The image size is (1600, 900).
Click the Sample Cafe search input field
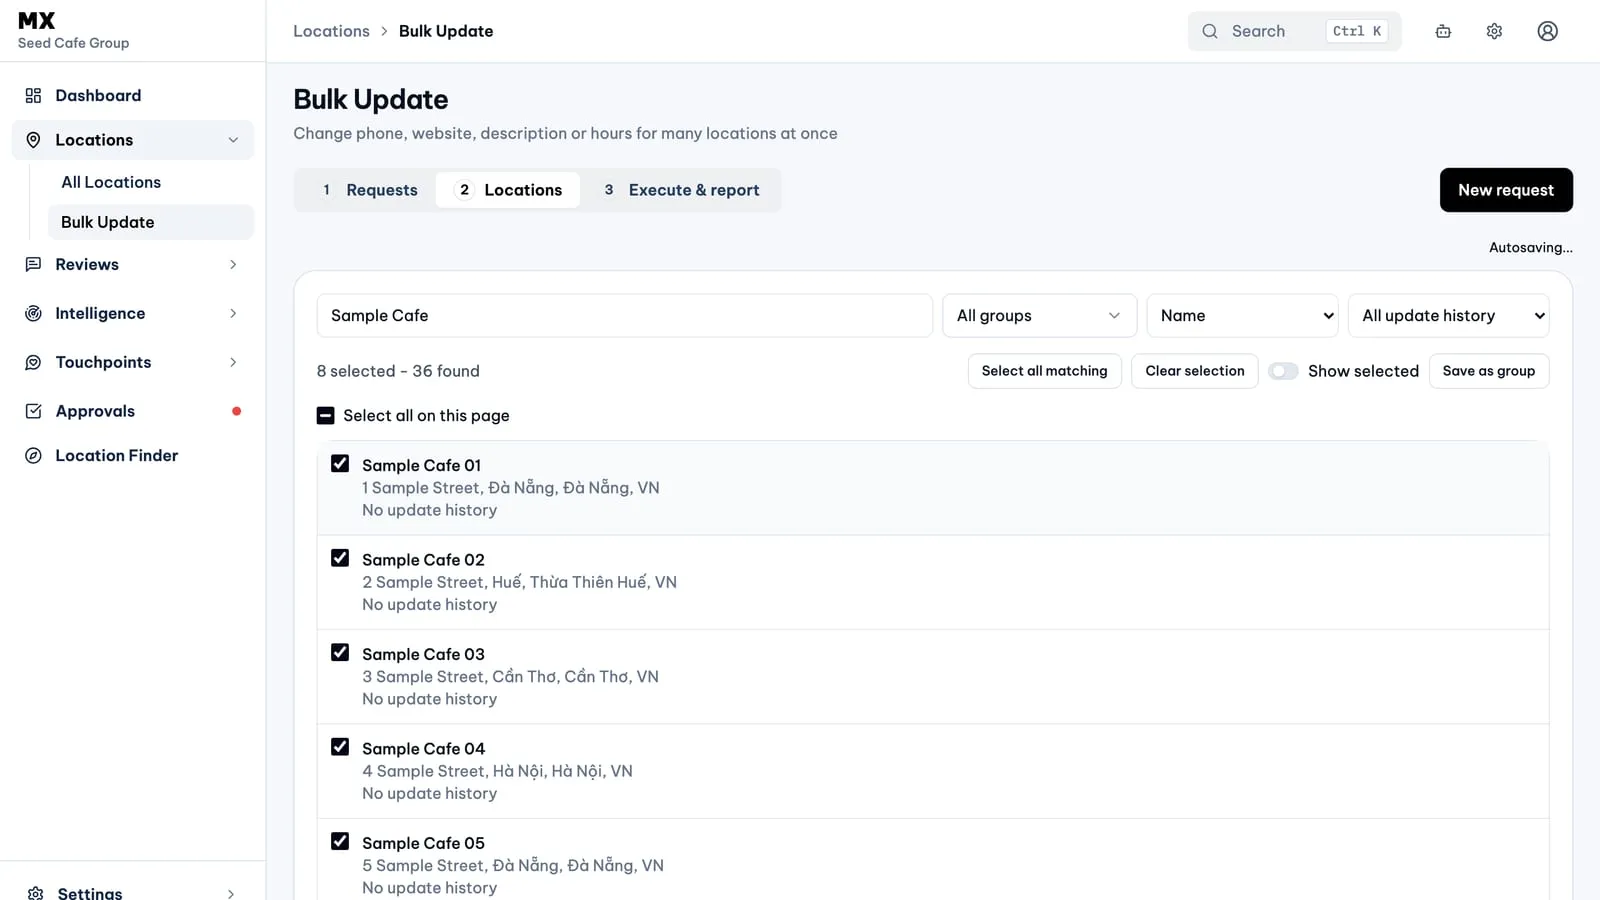tap(624, 316)
